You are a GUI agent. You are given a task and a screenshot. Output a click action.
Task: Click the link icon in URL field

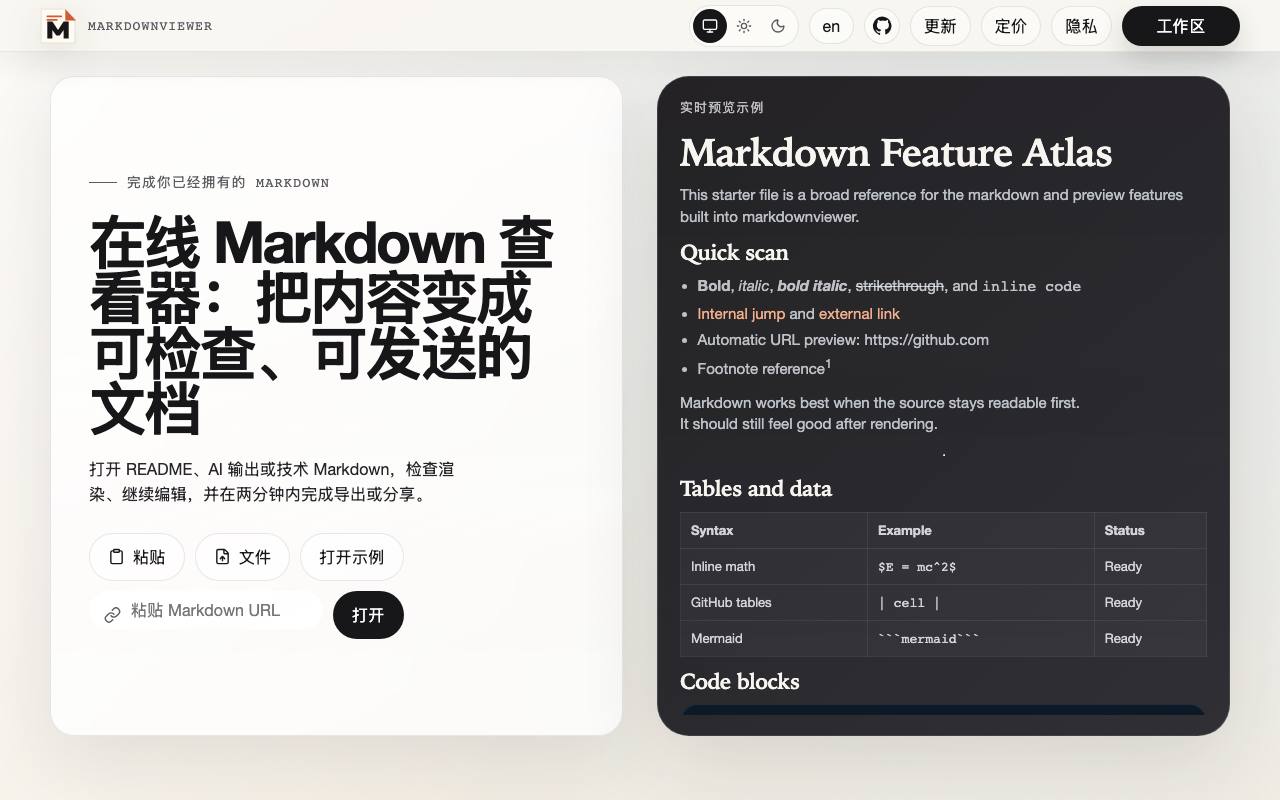tap(113, 614)
